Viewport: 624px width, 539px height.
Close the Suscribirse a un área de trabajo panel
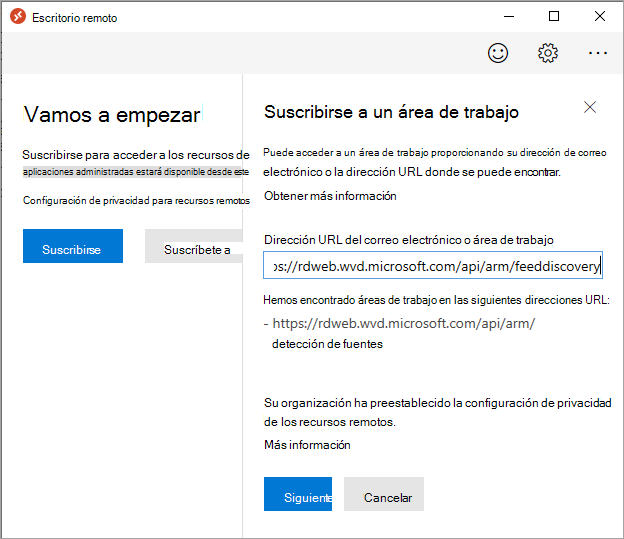point(590,107)
